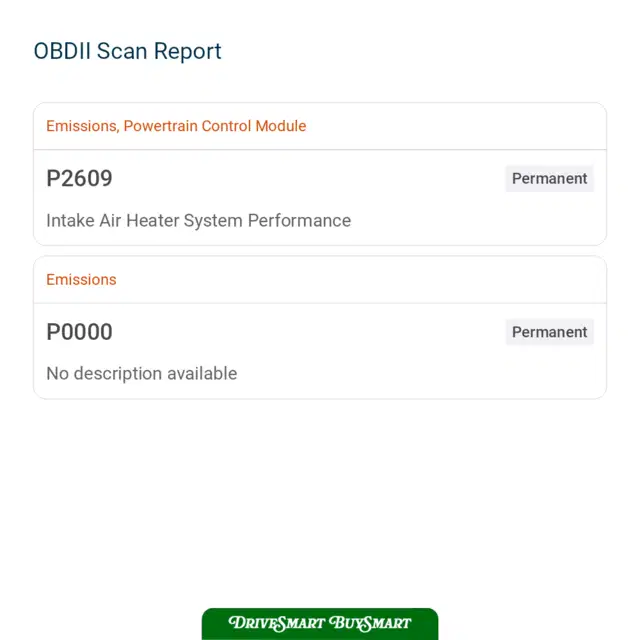Click the OBDII Scan Report heading
640x640 pixels.
tap(127, 51)
